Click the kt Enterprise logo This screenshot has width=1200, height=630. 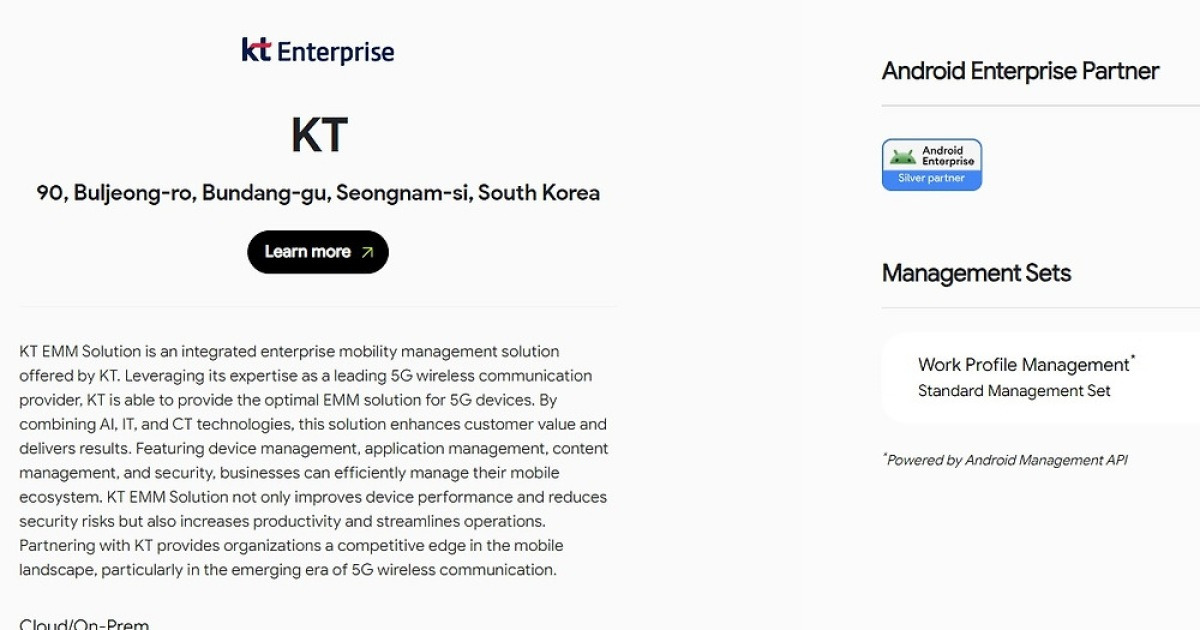317,50
